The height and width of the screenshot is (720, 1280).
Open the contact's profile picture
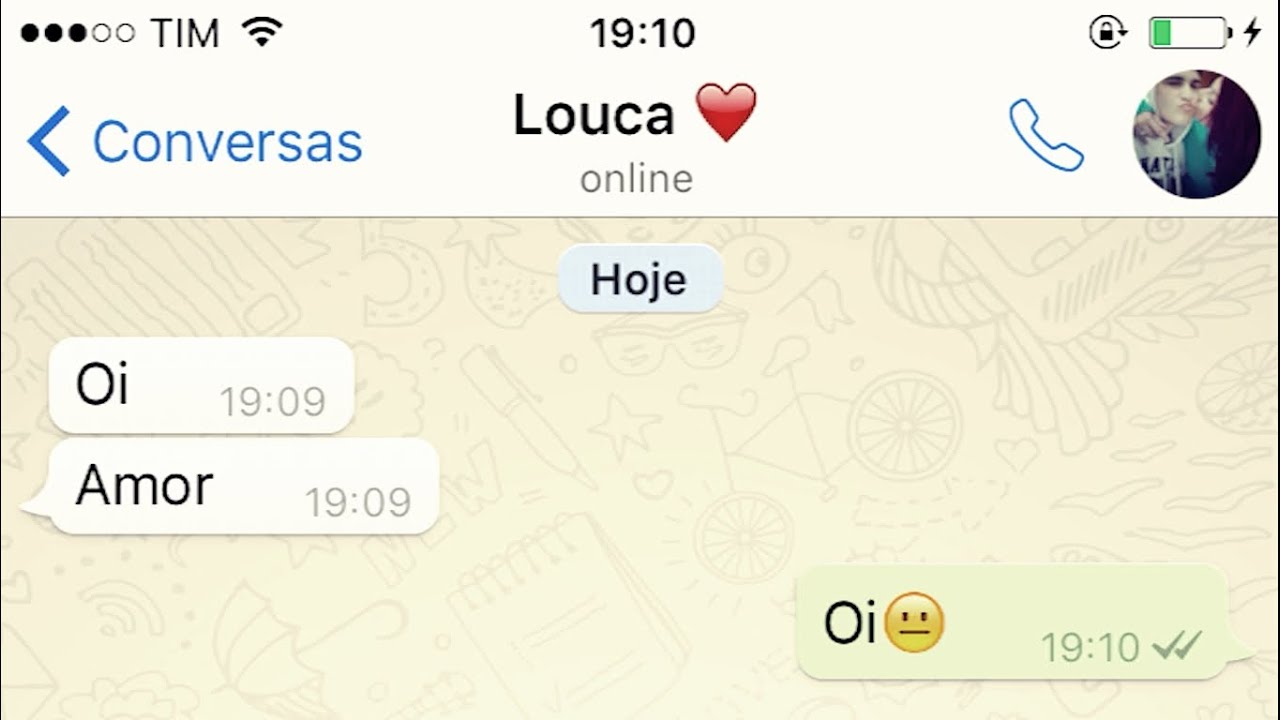(1196, 134)
